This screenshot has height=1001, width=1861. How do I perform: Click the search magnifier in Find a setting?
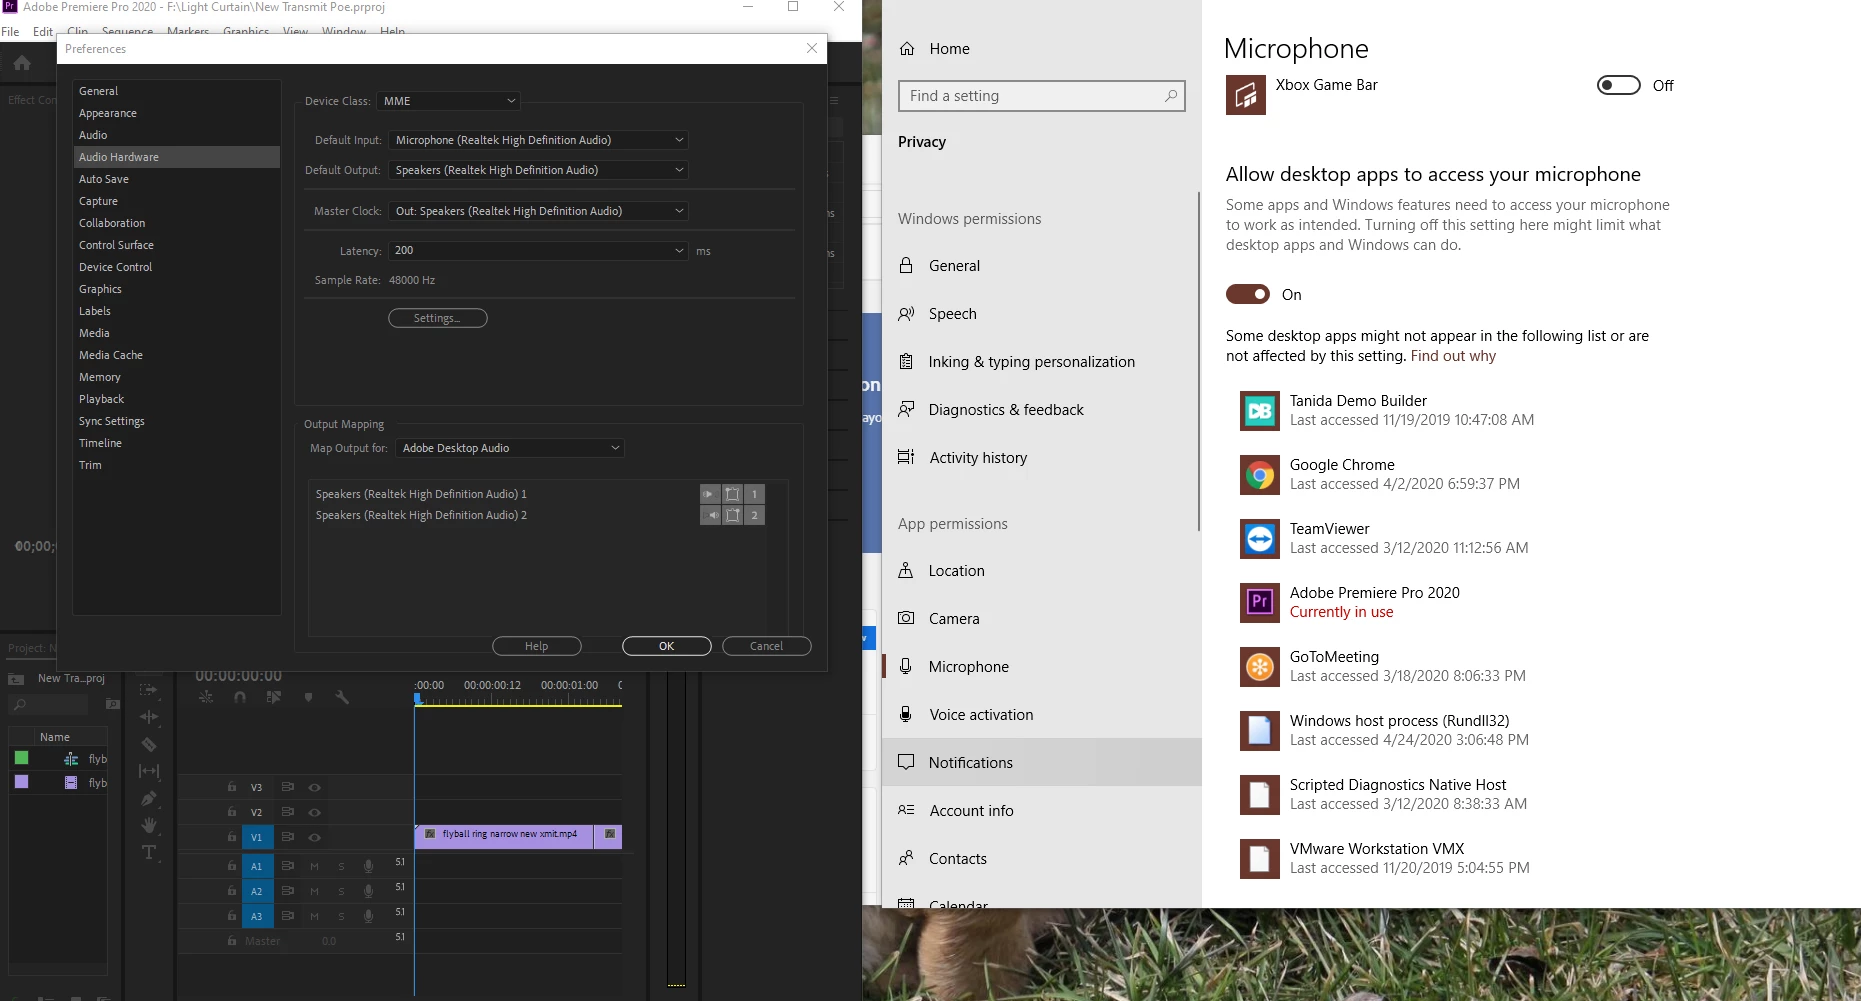[x=1171, y=96]
